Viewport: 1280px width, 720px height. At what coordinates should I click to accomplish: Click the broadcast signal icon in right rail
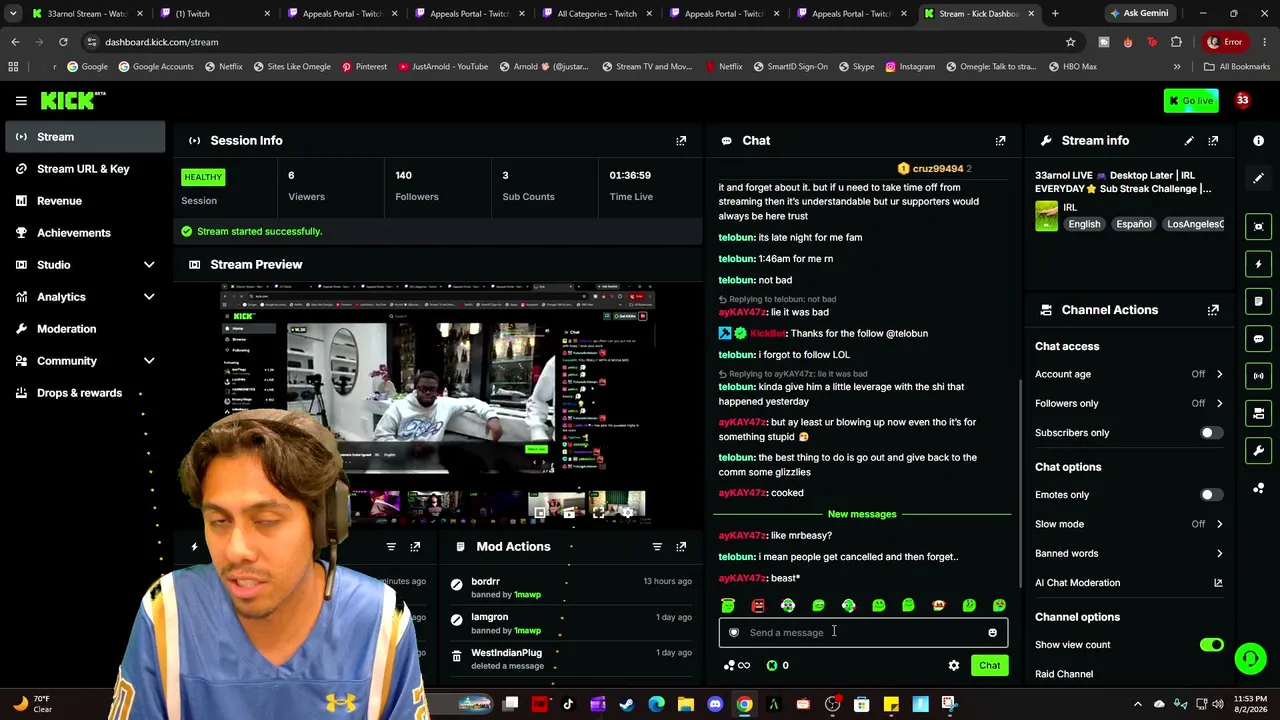coord(1258,376)
